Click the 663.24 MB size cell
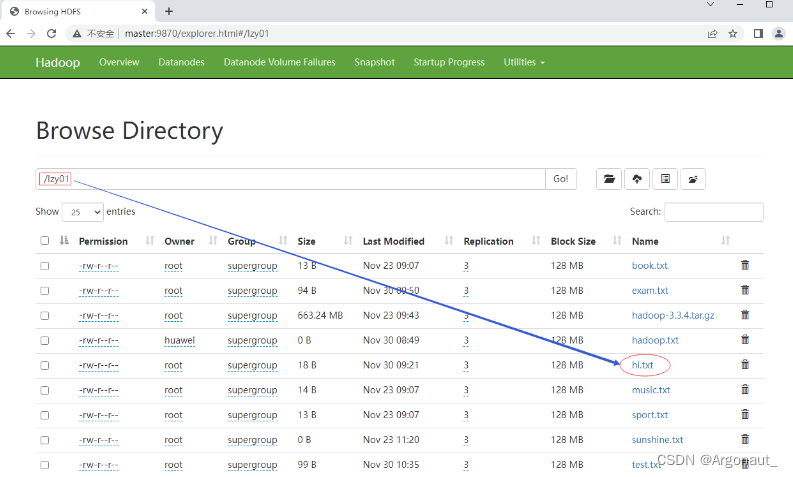Image resolution: width=793 pixels, height=477 pixels. (320, 315)
